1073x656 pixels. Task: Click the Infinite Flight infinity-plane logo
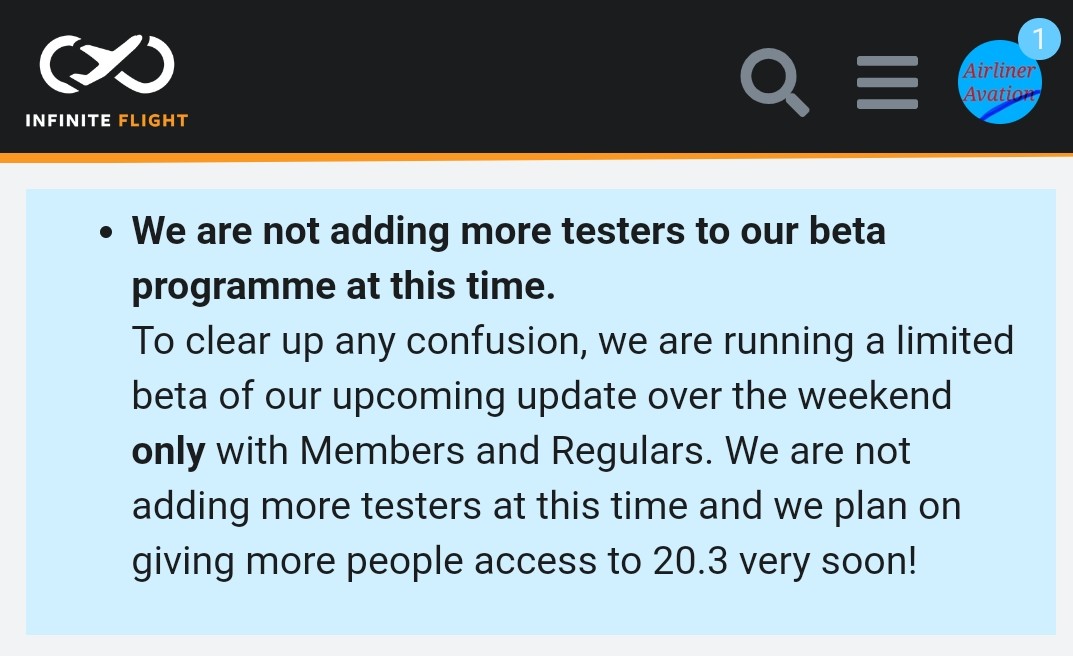[106, 65]
